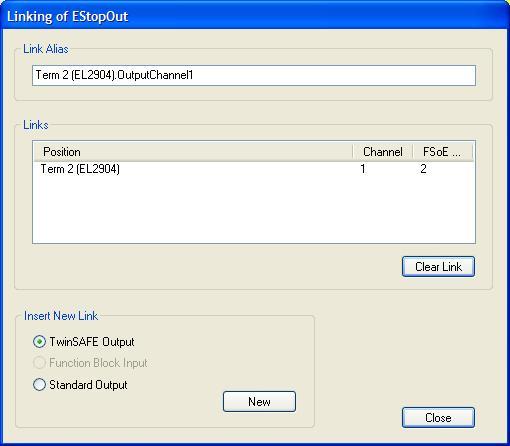Click the Linking of EStopOut title bar
The width and height of the screenshot is (510, 446).
255,16
